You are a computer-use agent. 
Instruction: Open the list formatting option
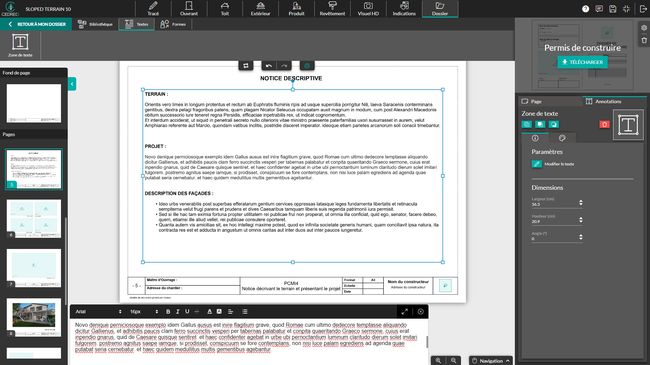click(x=245, y=311)
